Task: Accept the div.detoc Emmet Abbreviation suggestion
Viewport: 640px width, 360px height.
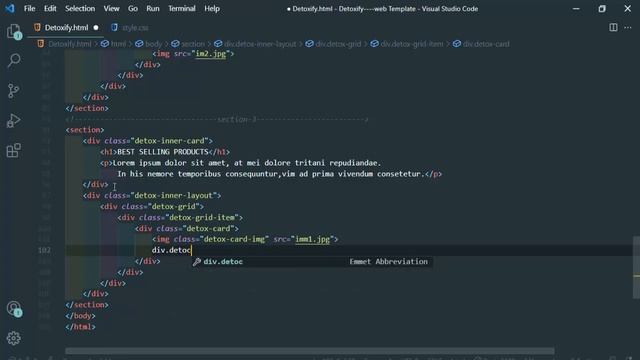Action: pos(312,262)
